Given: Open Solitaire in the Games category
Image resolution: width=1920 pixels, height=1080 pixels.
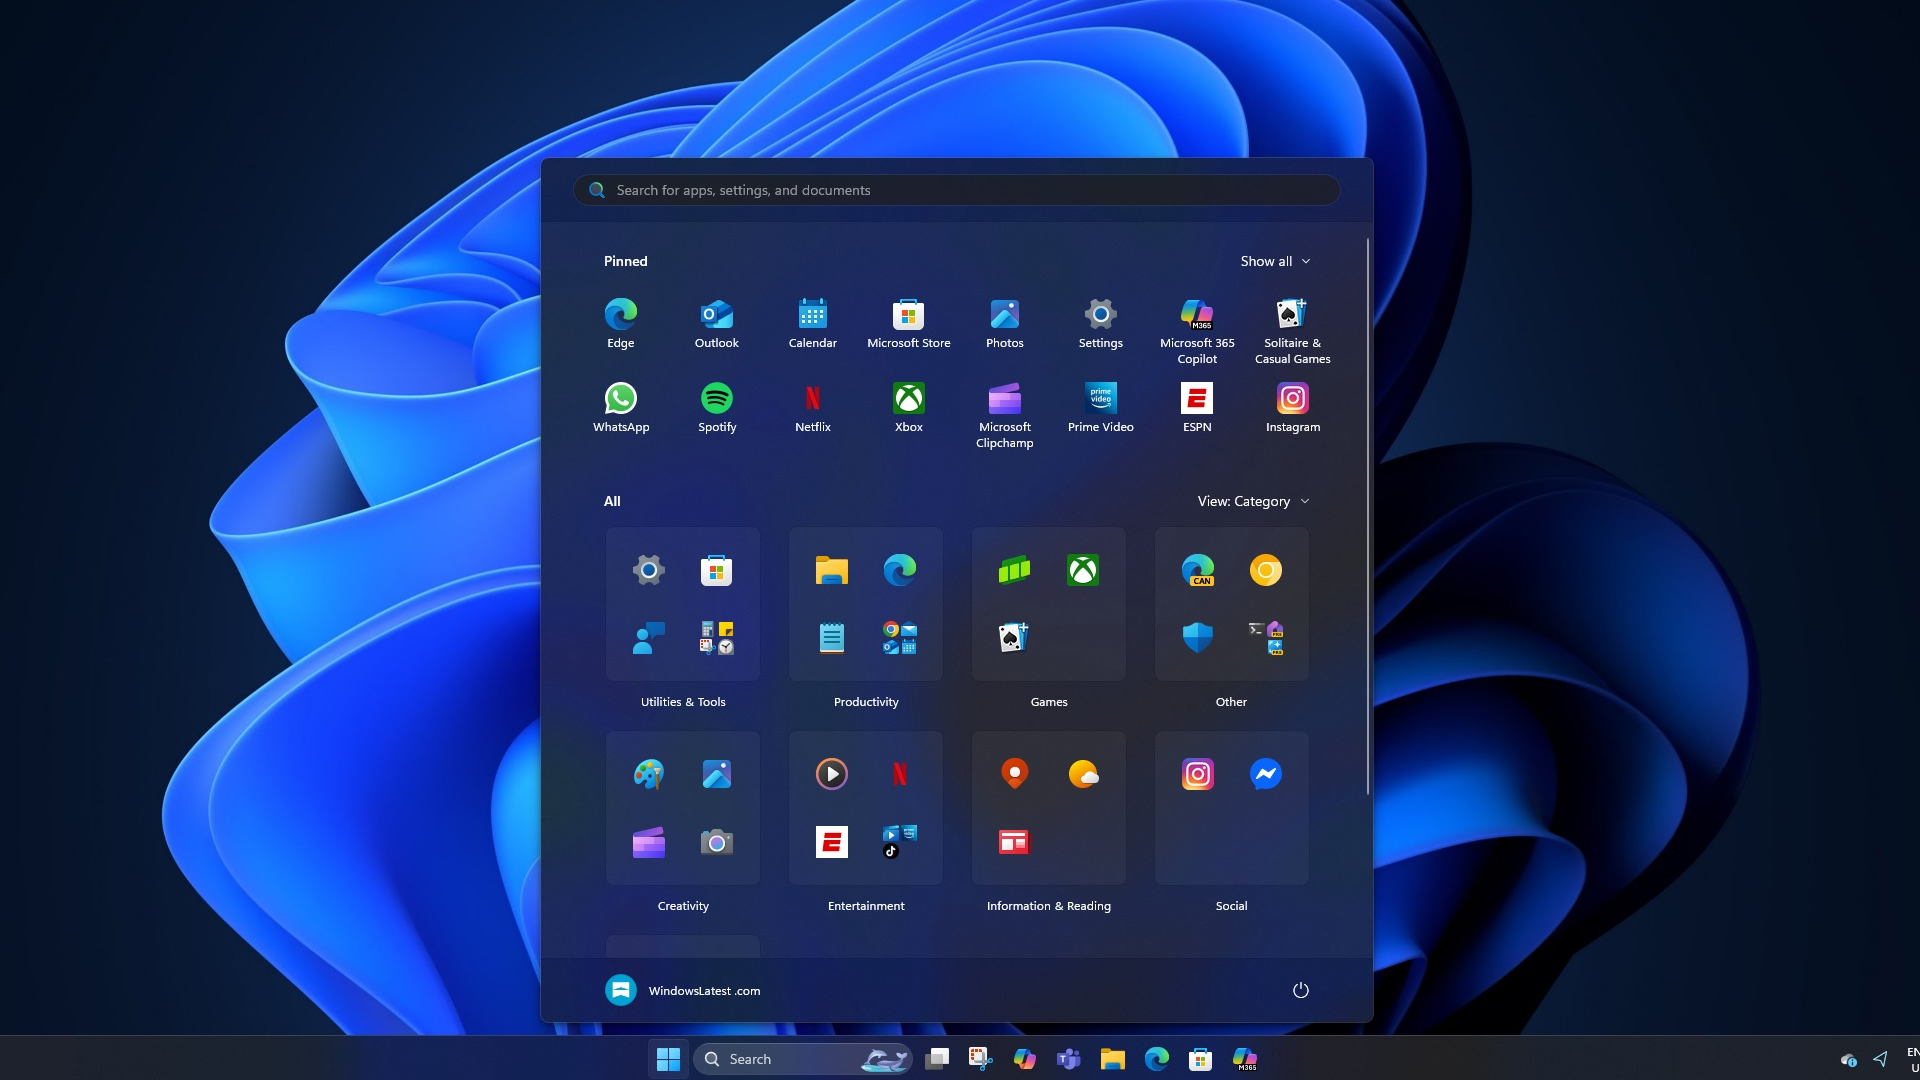Looking at the screenshot, I should [x=1014, y=638].
